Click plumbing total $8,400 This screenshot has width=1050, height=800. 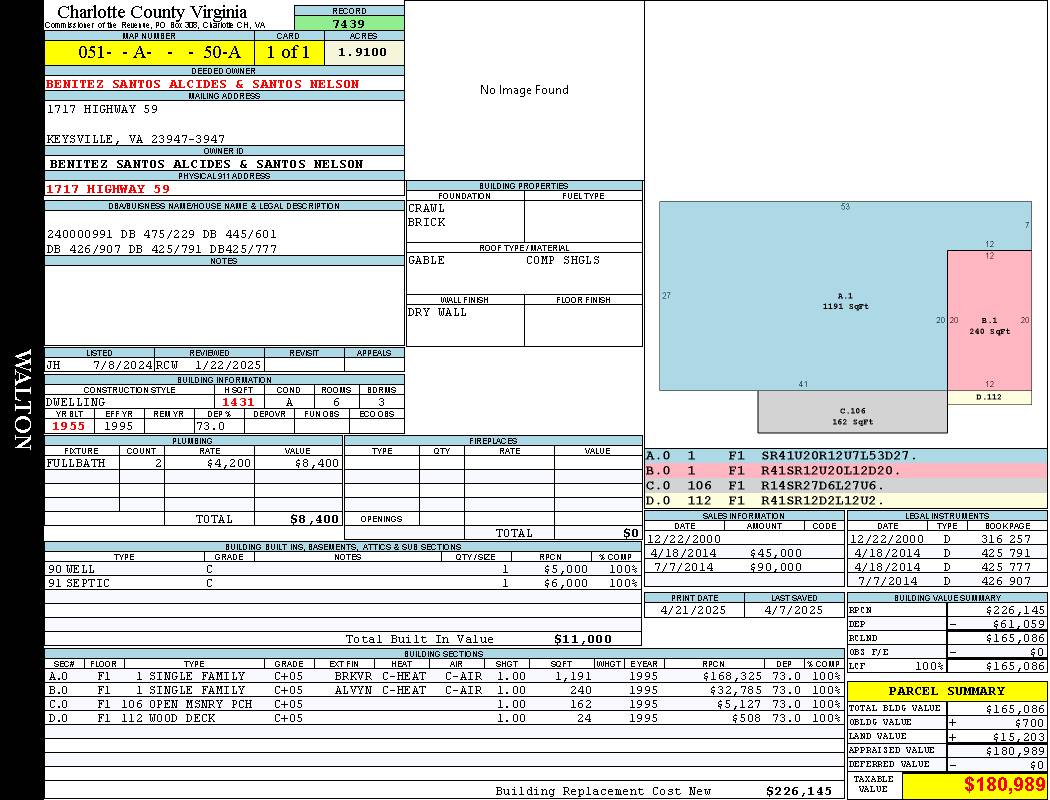click(315, 519)
